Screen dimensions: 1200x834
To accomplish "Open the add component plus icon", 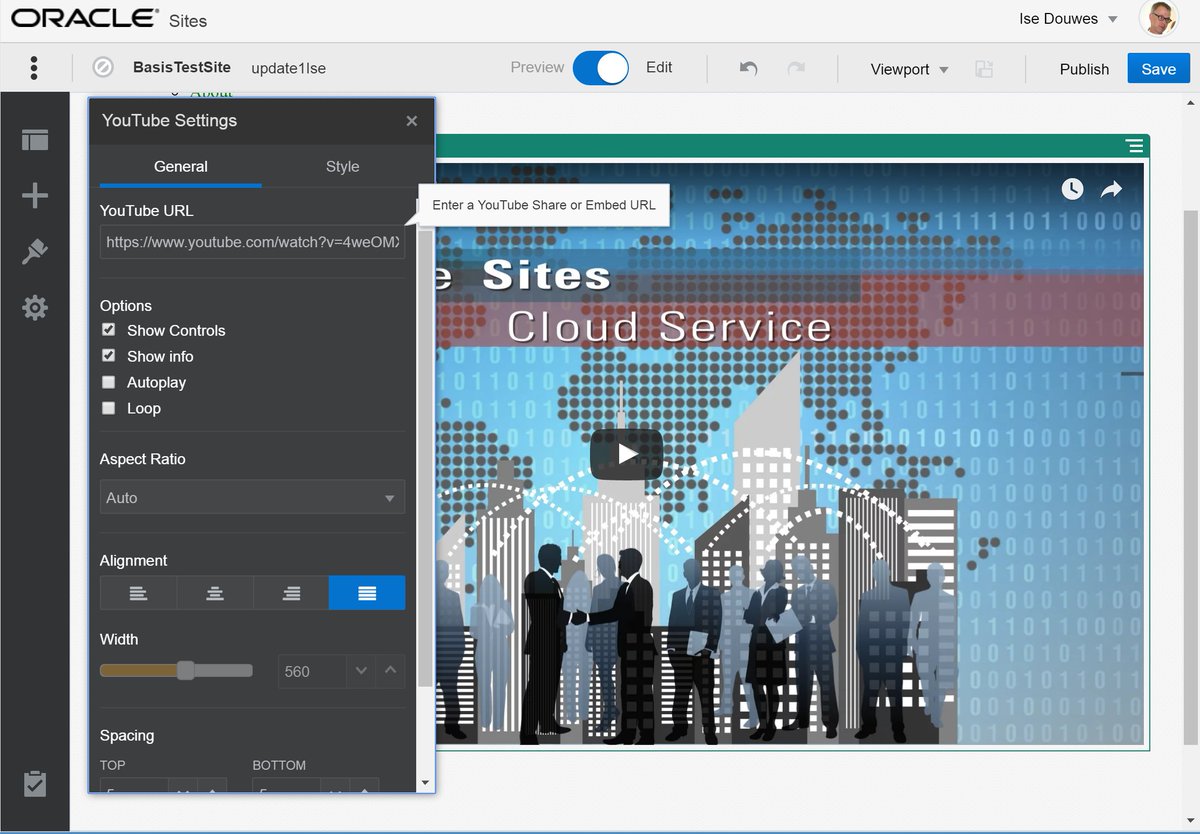I will point(35,195).
